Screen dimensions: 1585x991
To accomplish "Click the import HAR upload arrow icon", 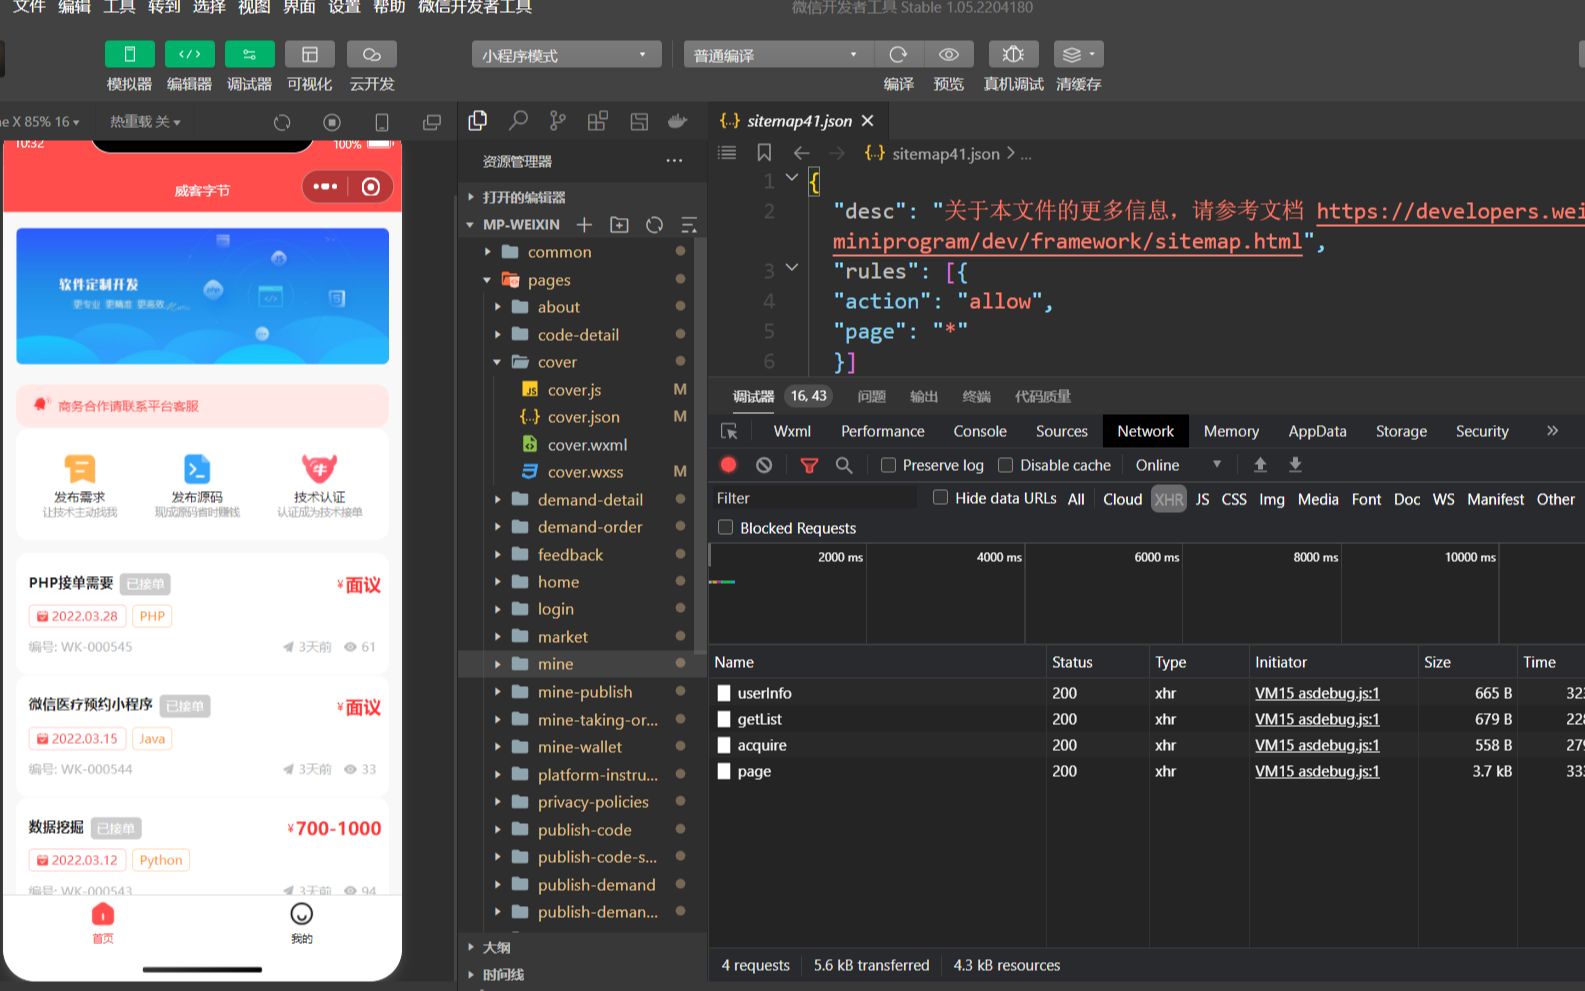I will pyautogui.click(x=1260, y=465).
